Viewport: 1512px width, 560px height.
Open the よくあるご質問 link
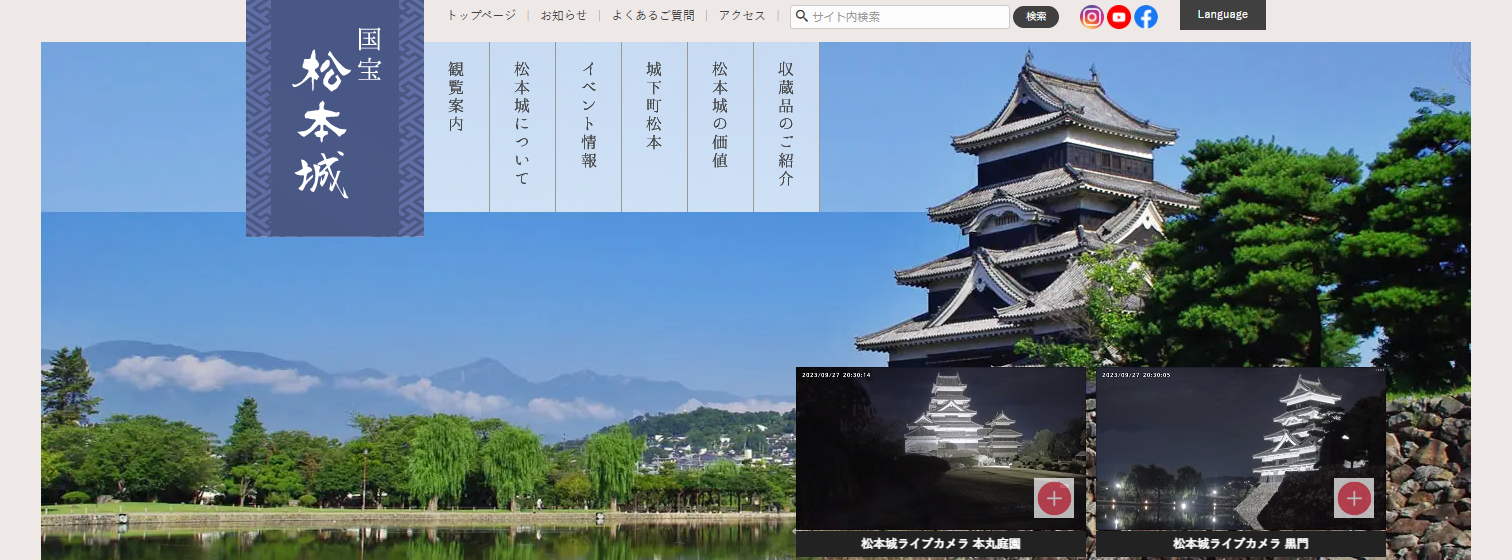click(x=652, y=16)
